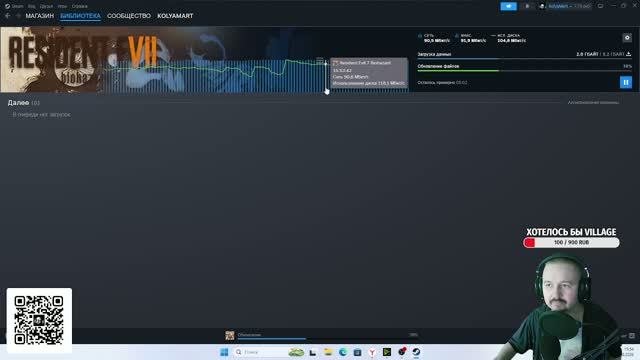Open the Друзья menu
The width and height of the screenshot is (640, 360).
(x=46, y=6)
